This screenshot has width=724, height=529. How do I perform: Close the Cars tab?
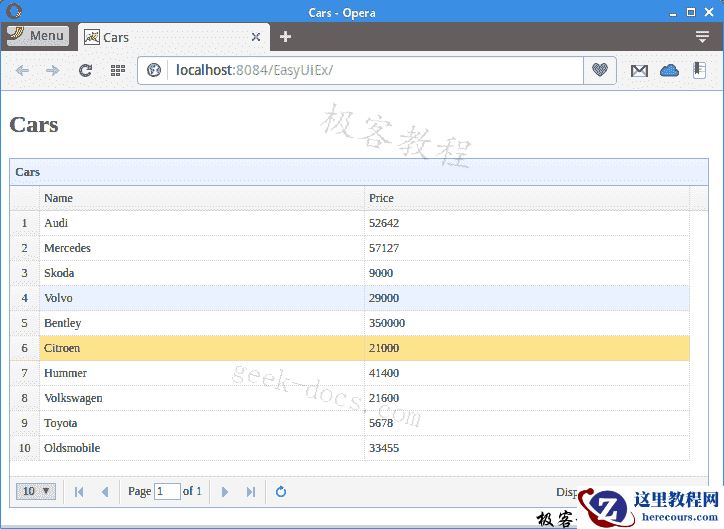[256, 37]
